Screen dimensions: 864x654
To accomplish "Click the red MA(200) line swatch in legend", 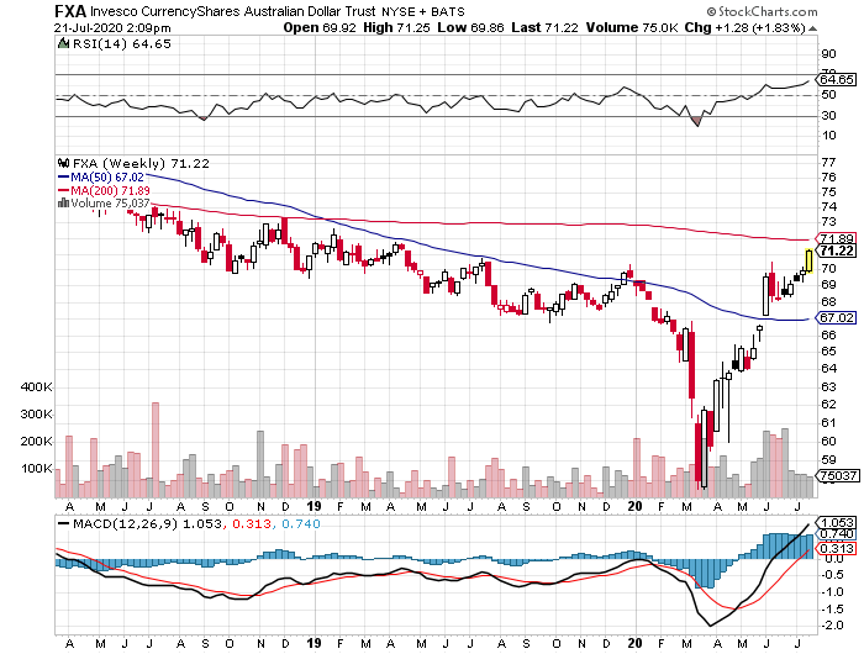I will (x=63, y=190).
